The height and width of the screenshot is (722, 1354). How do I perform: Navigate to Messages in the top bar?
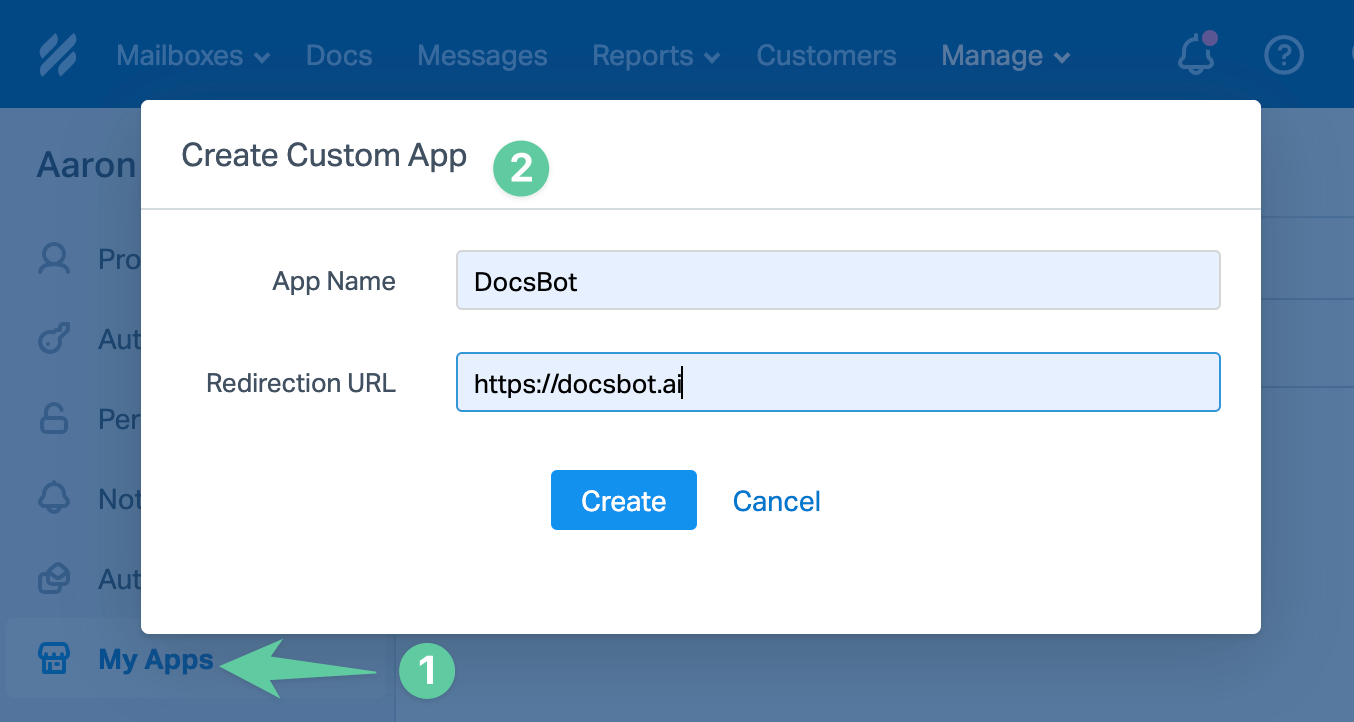tap(482, 56)
